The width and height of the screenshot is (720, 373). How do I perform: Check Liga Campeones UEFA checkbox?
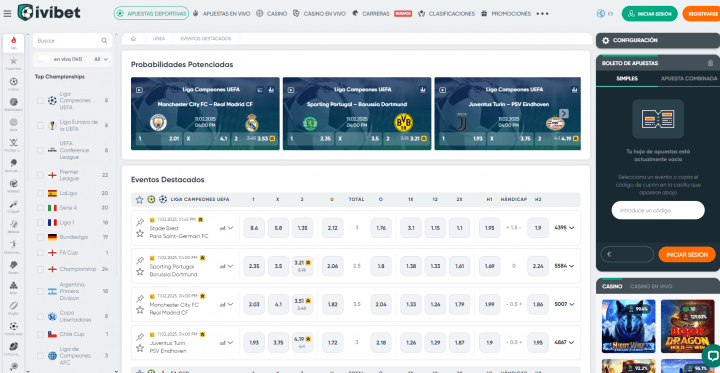click(x=40, y=100)
